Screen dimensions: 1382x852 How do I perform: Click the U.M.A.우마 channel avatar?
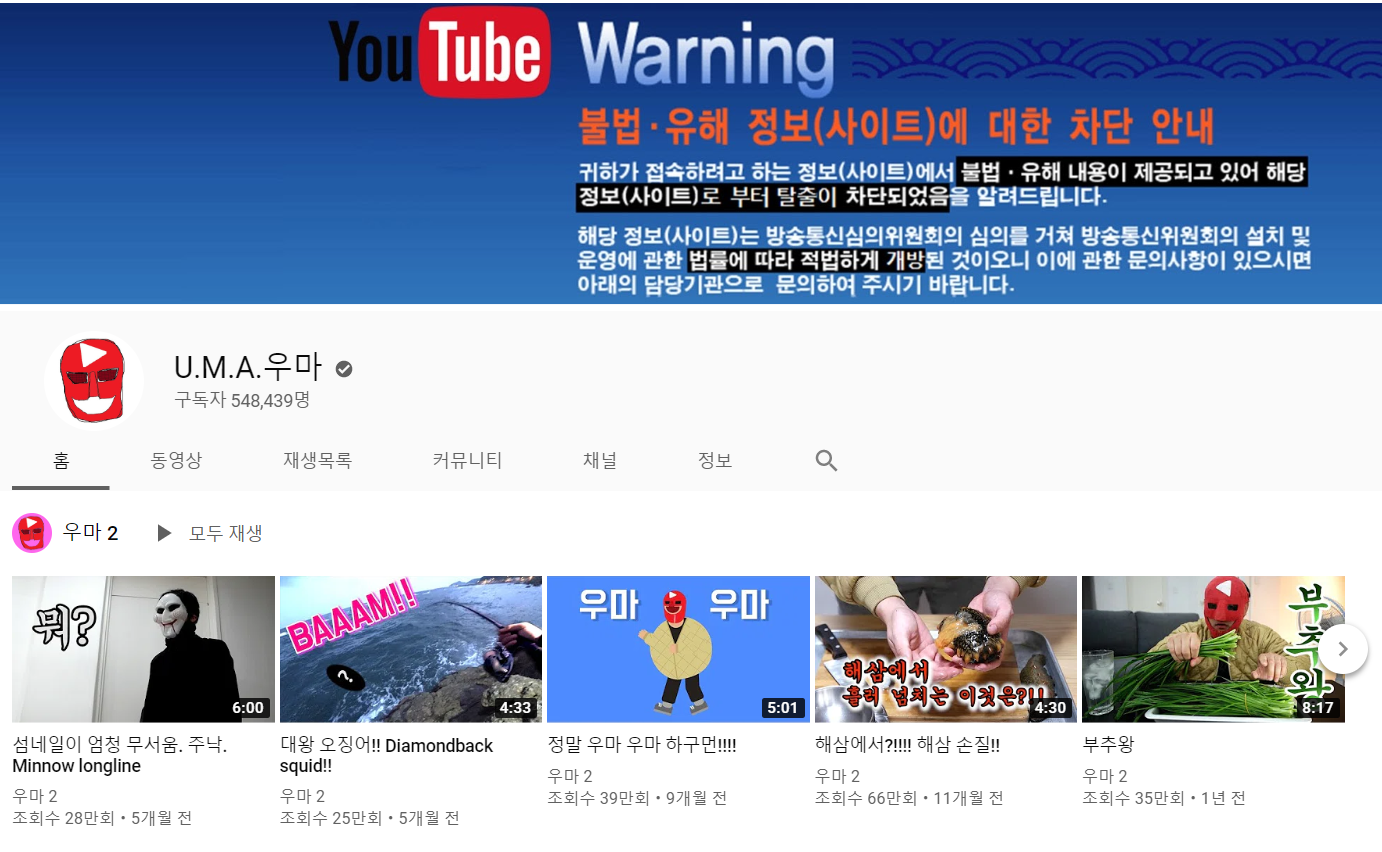pos(93,381)
